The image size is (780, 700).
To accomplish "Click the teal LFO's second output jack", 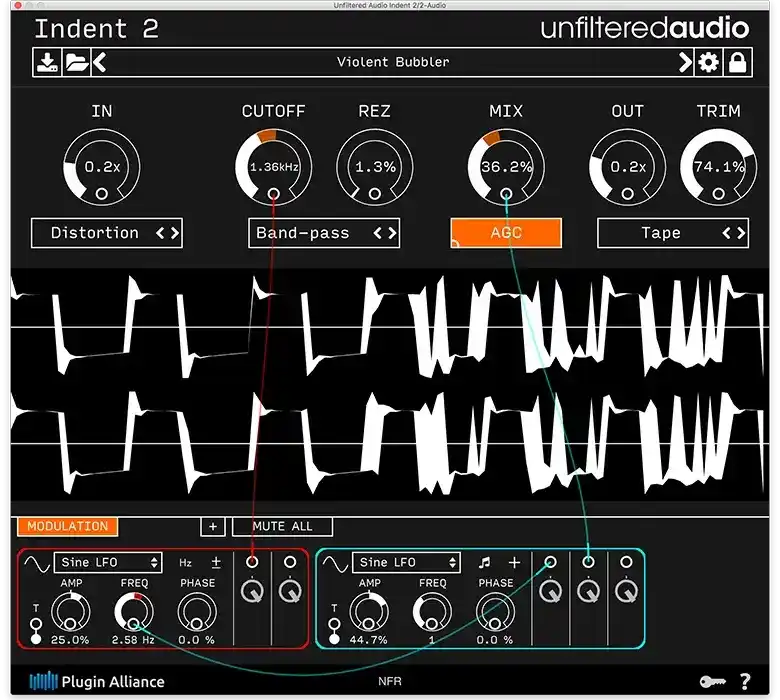I will tap(588, 562).
